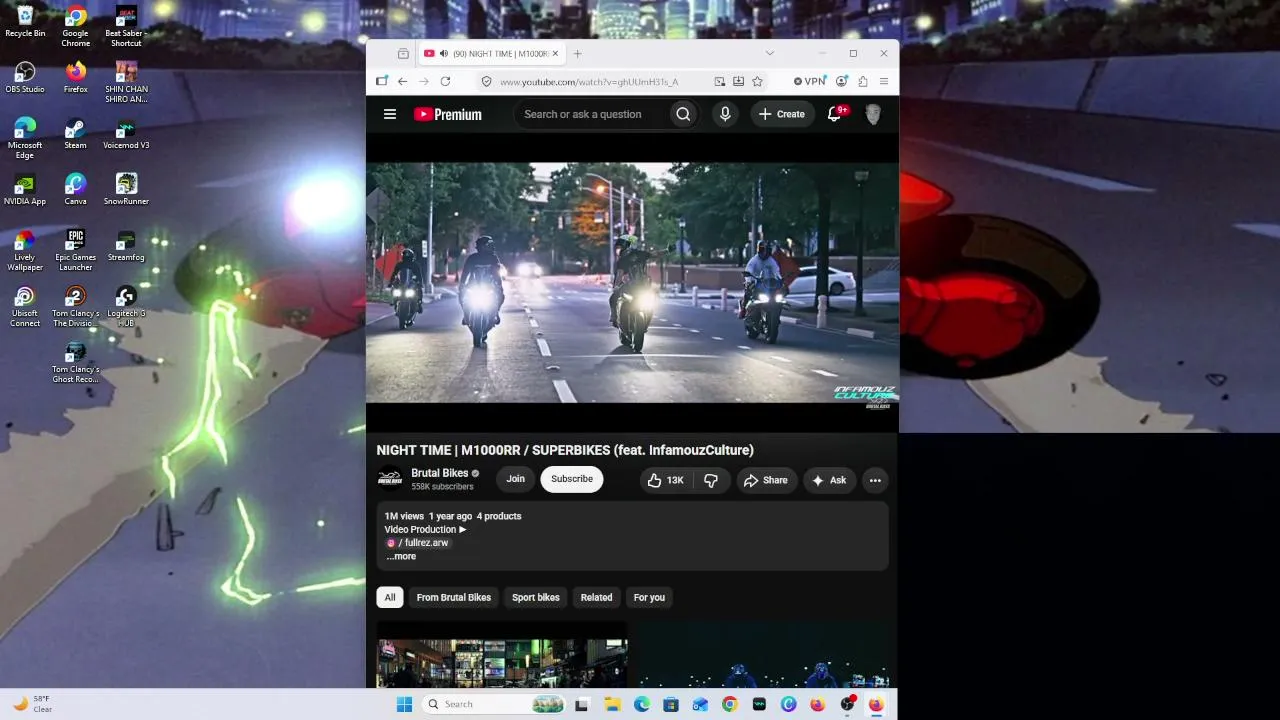Start voice search with the microphone
Screen dimensions: 1280x720
pyautogui.click(x=725, y=114)
